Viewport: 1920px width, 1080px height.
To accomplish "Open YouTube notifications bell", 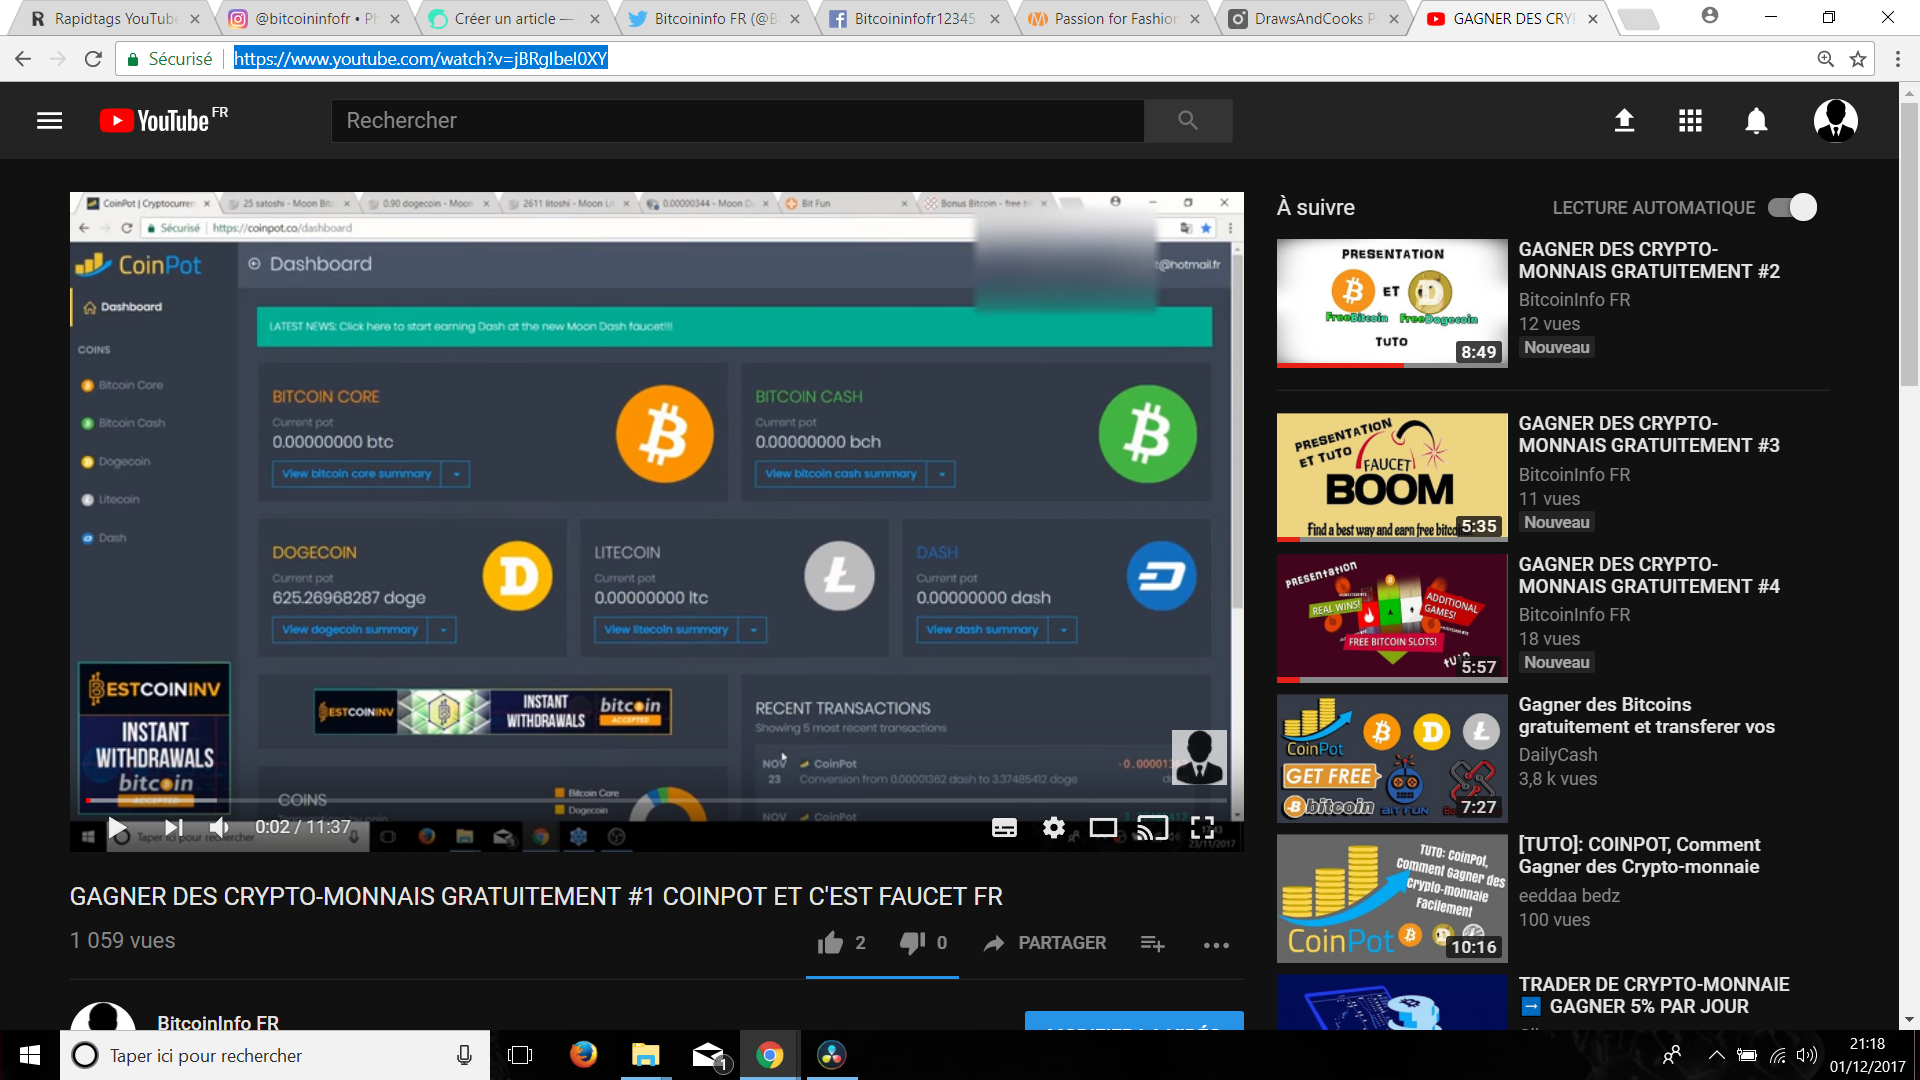I will 1756,120.
